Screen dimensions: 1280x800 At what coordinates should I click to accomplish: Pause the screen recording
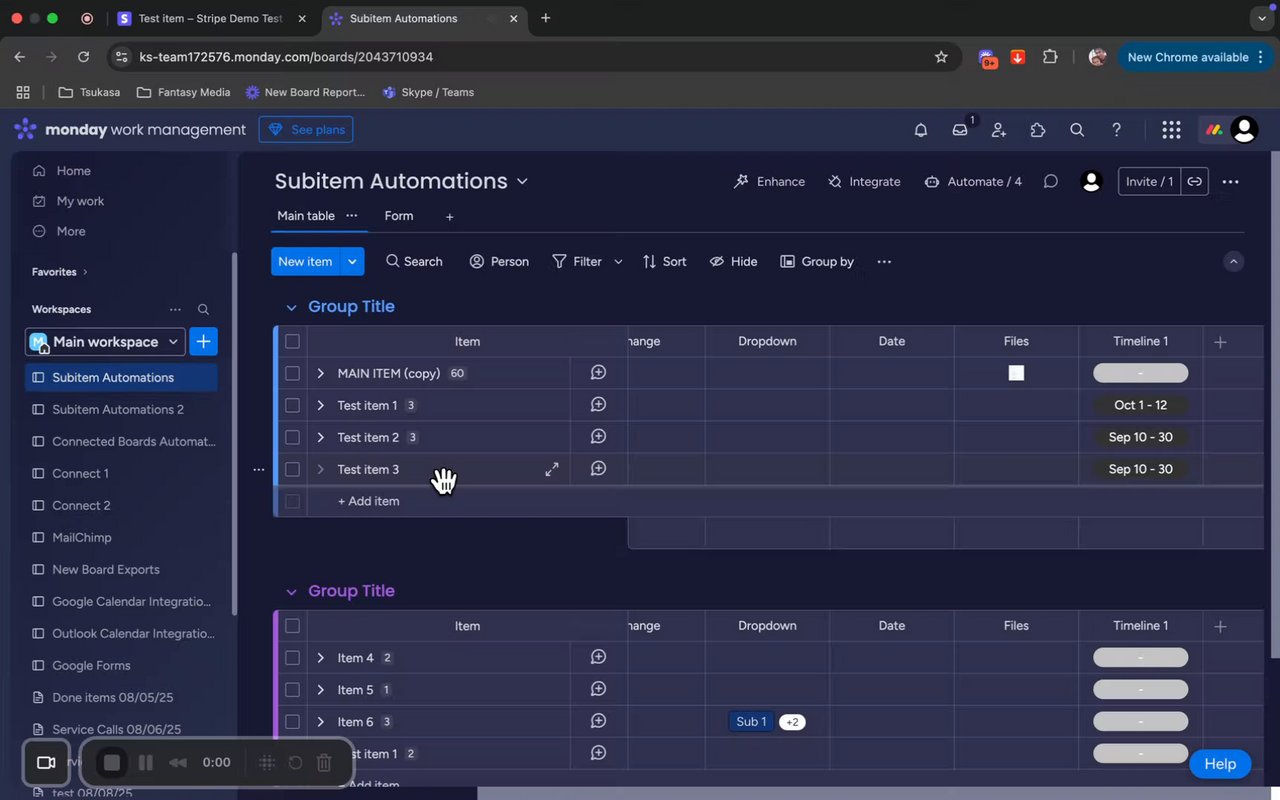pos(146,763)
